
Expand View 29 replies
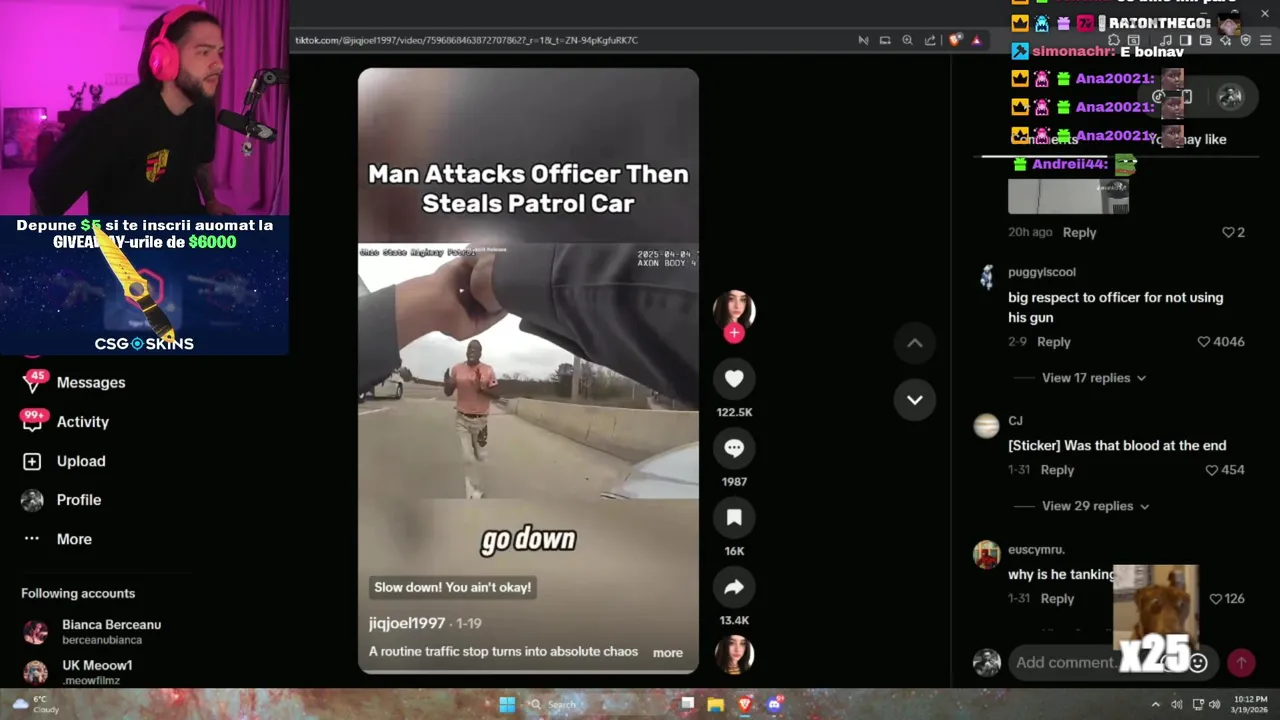tap(1095, 506)
